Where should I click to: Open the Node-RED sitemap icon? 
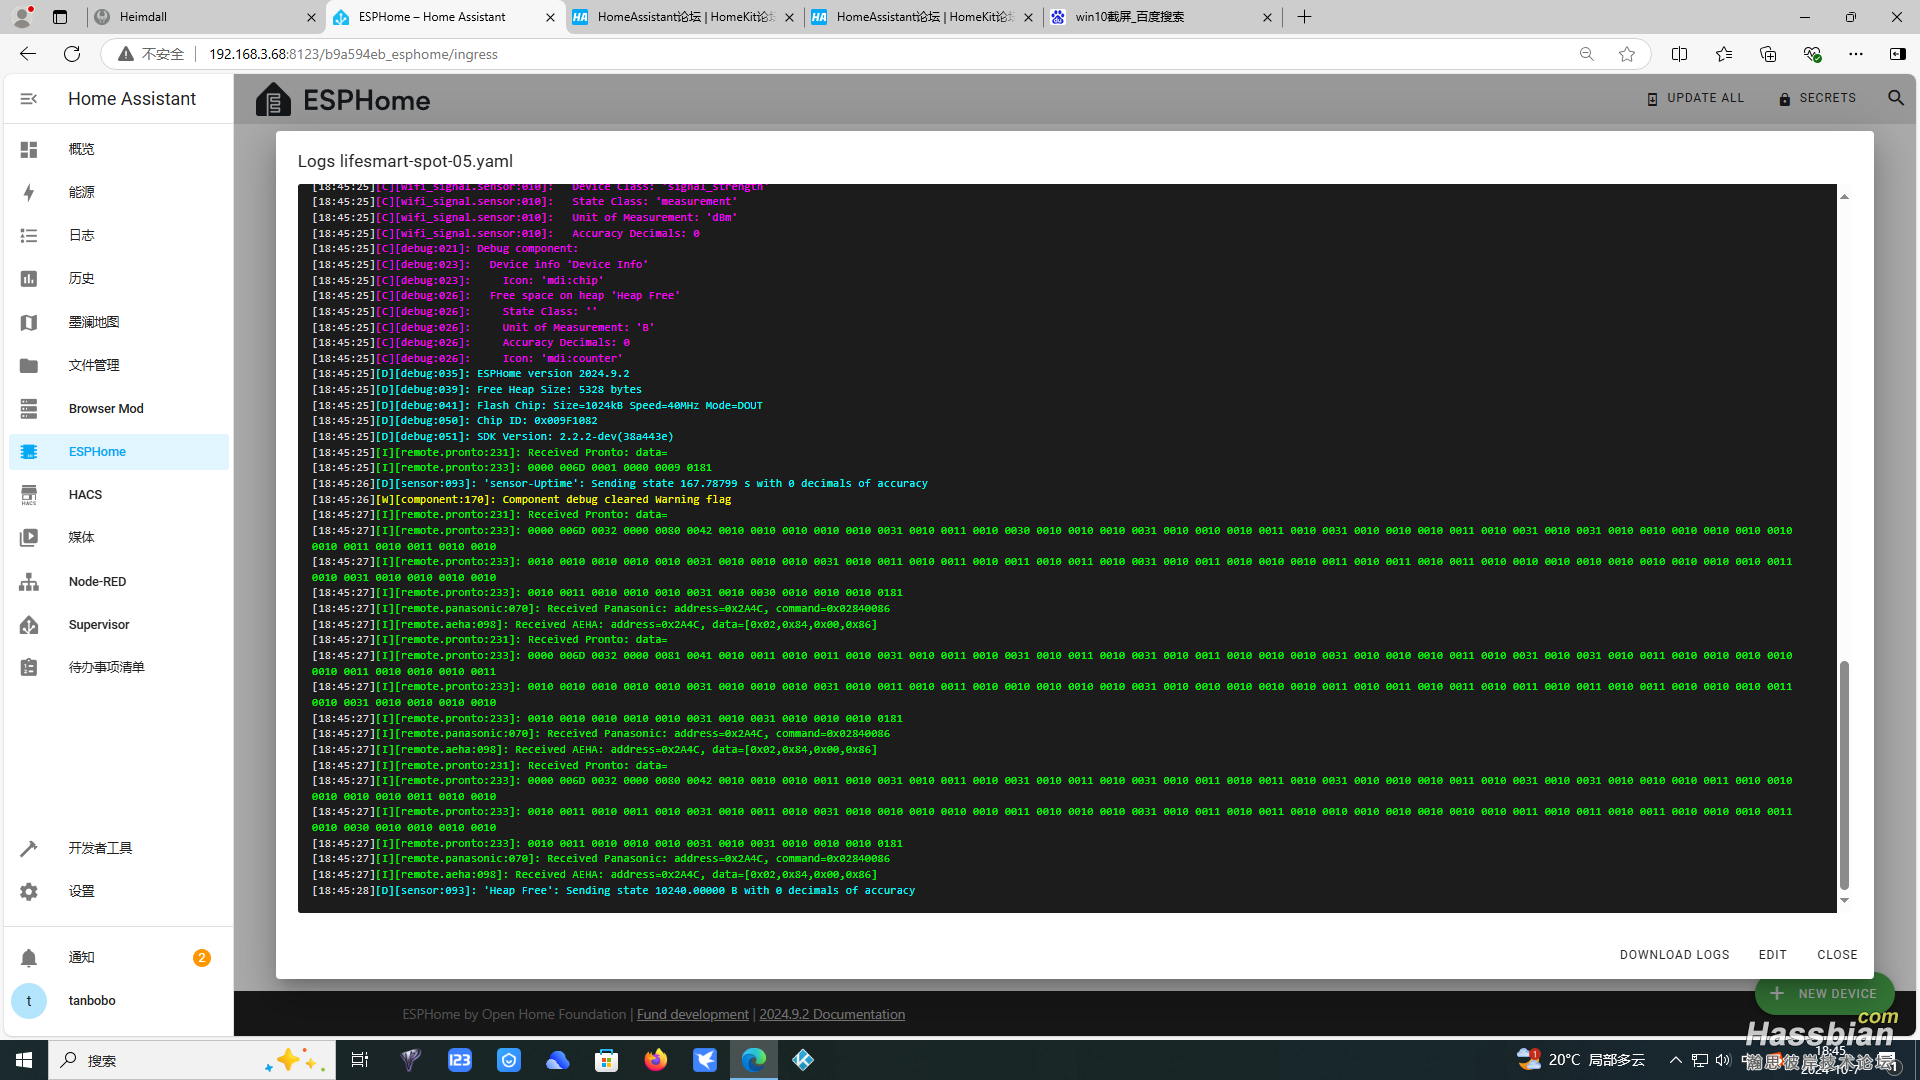[x=29, y=581]
